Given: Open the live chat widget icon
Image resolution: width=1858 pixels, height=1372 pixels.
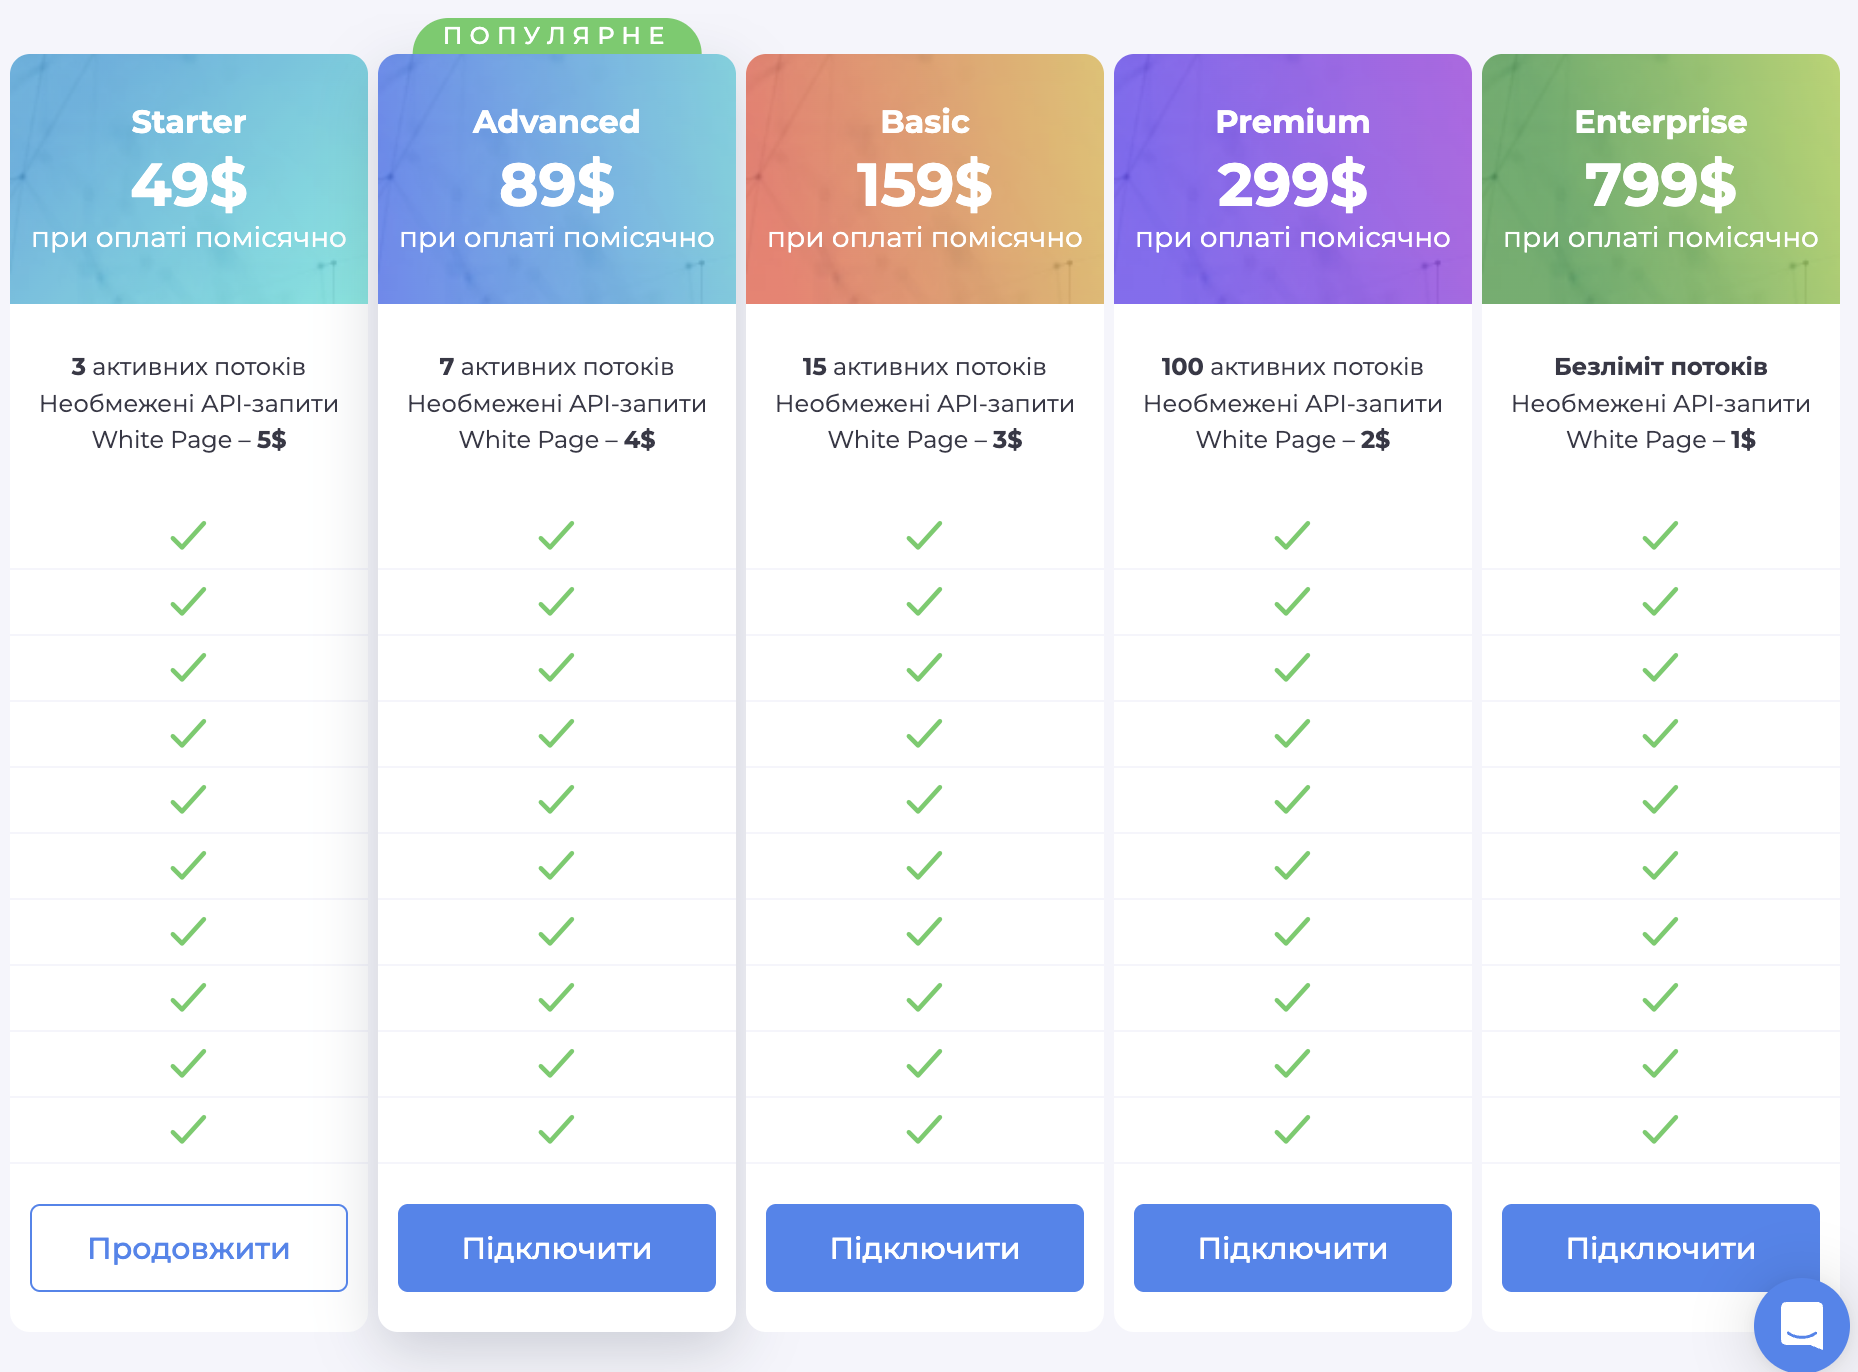Looking at the screenshot, I should [1801, 1325].
